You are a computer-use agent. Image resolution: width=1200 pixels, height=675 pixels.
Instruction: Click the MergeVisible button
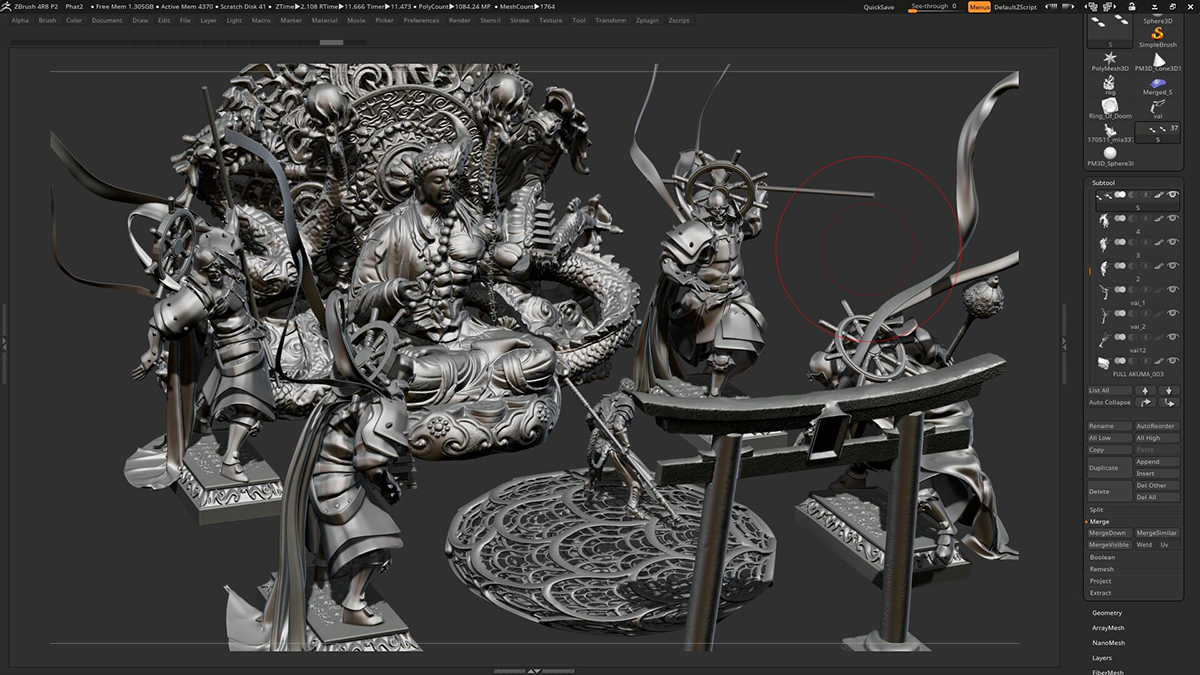pyautogui.click(x=1109, y=545)
